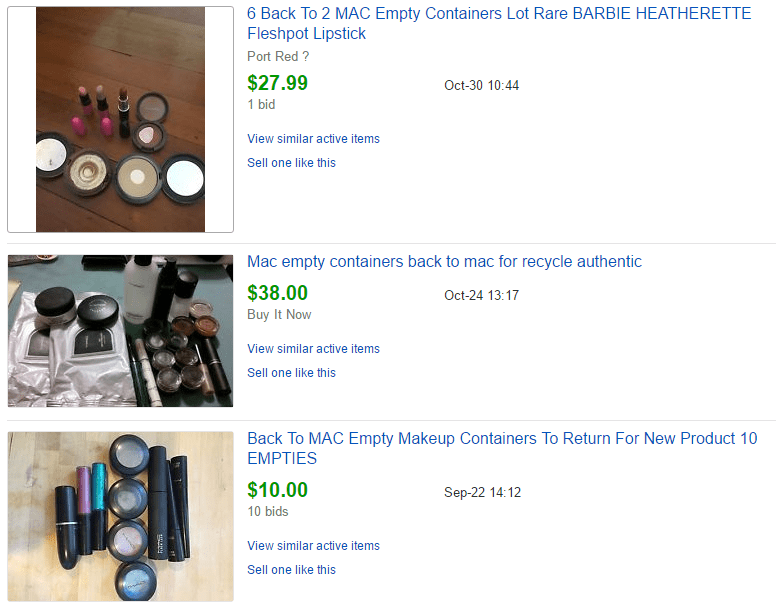Click the Oct-30 10:44 end date
Viewport: 778px width, 609px height.
[x=481, y=85]
